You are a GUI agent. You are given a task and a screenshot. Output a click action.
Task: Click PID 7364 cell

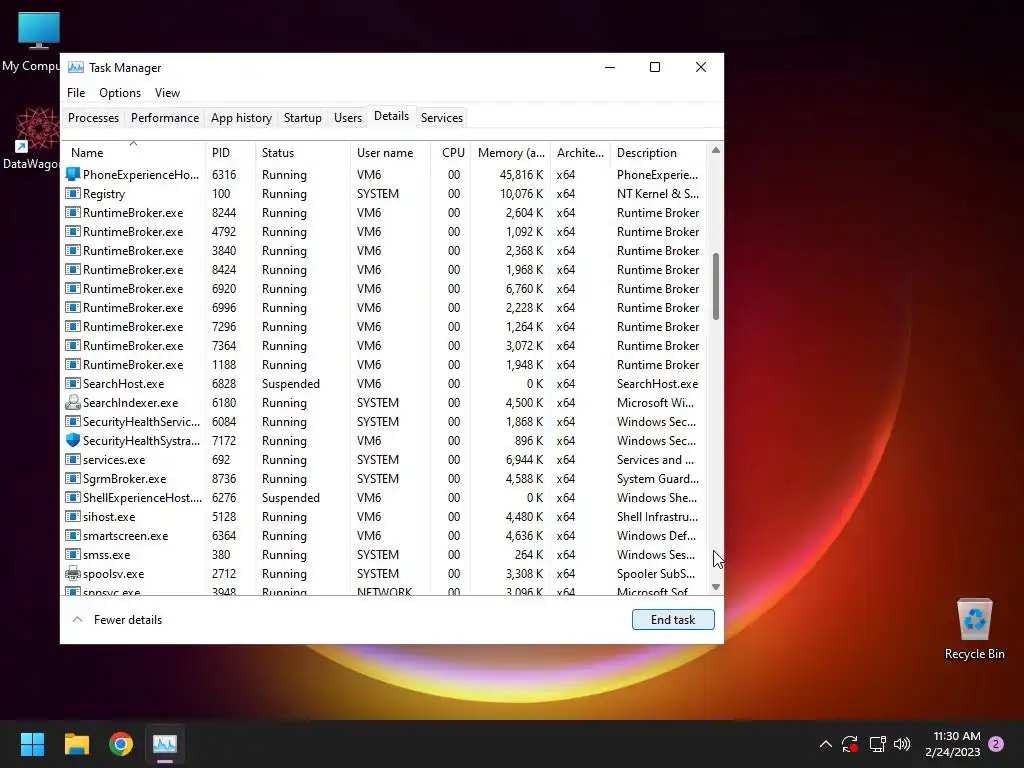click(224, 345)
